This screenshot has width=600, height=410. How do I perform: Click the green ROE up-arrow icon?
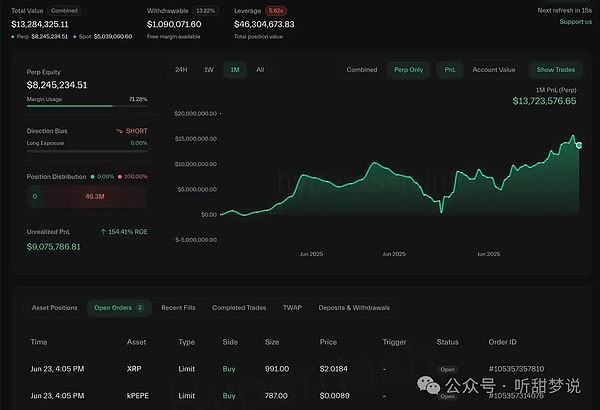click(105, 231)
